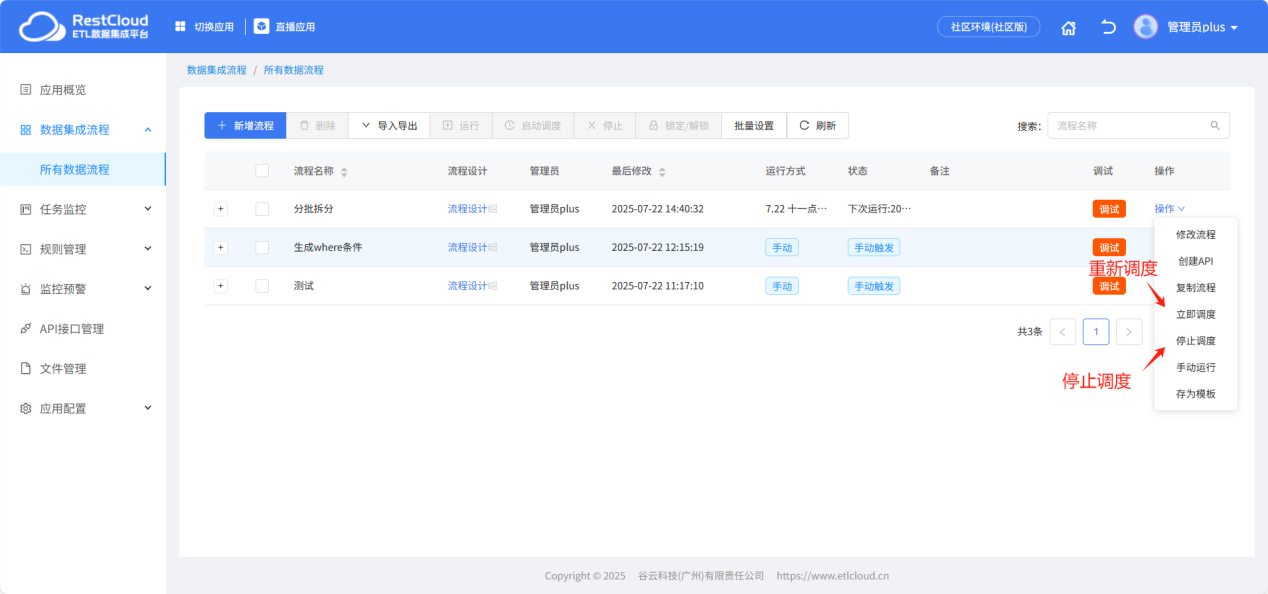Click page 1 in the pagination control
The image size is (1268, 594).
[x=1095, y=331]
